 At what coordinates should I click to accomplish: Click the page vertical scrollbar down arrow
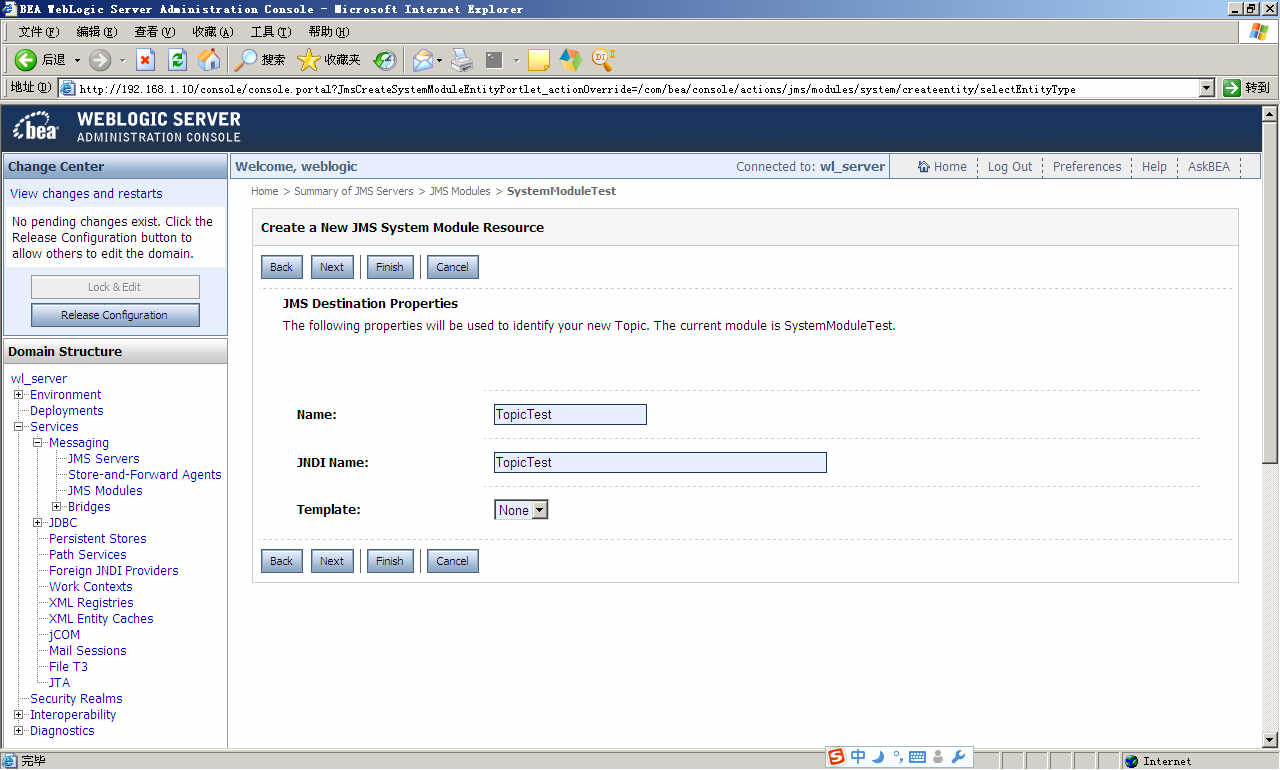[x=1271, y=740]
